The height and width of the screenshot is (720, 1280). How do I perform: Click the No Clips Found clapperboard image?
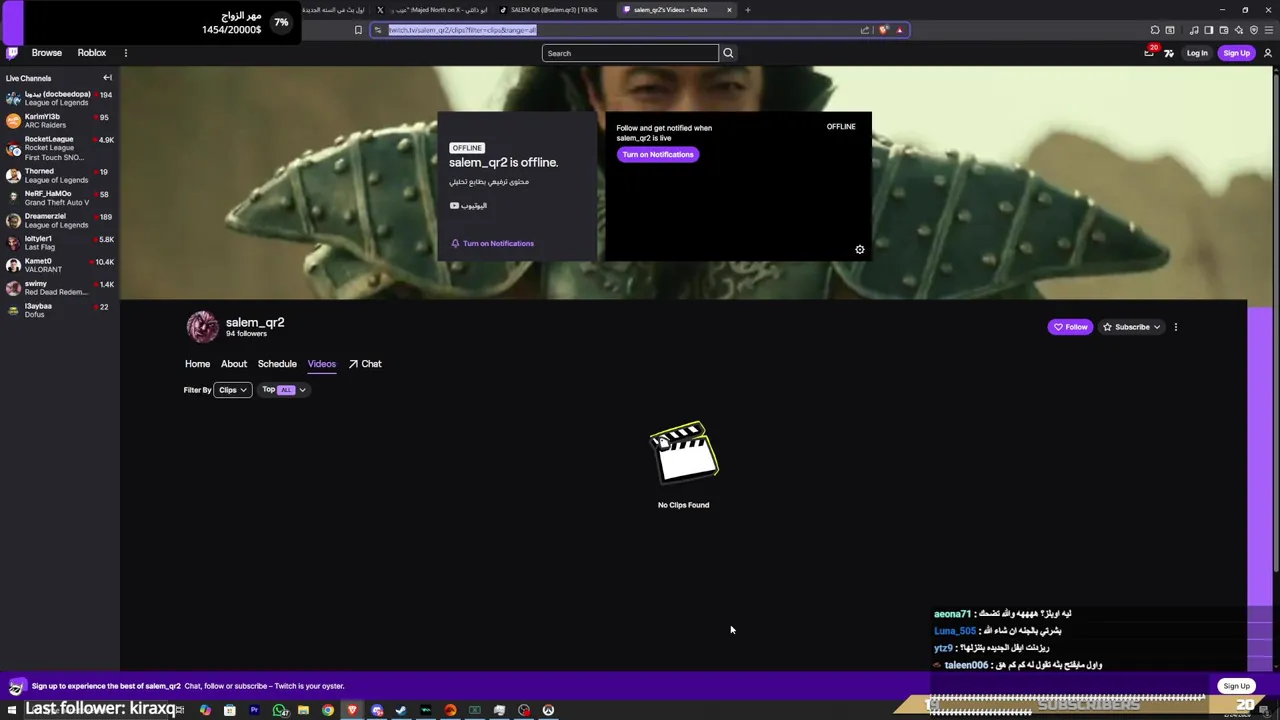coord(684,453)
